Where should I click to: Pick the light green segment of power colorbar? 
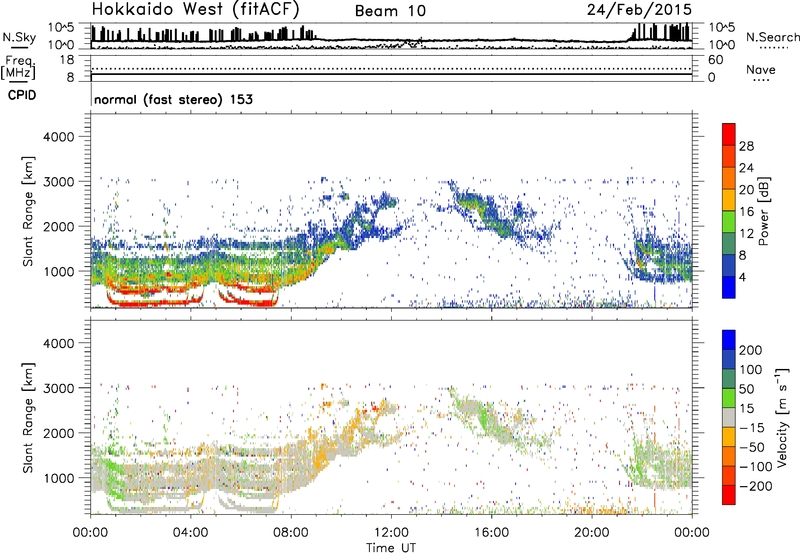(729, 222)
